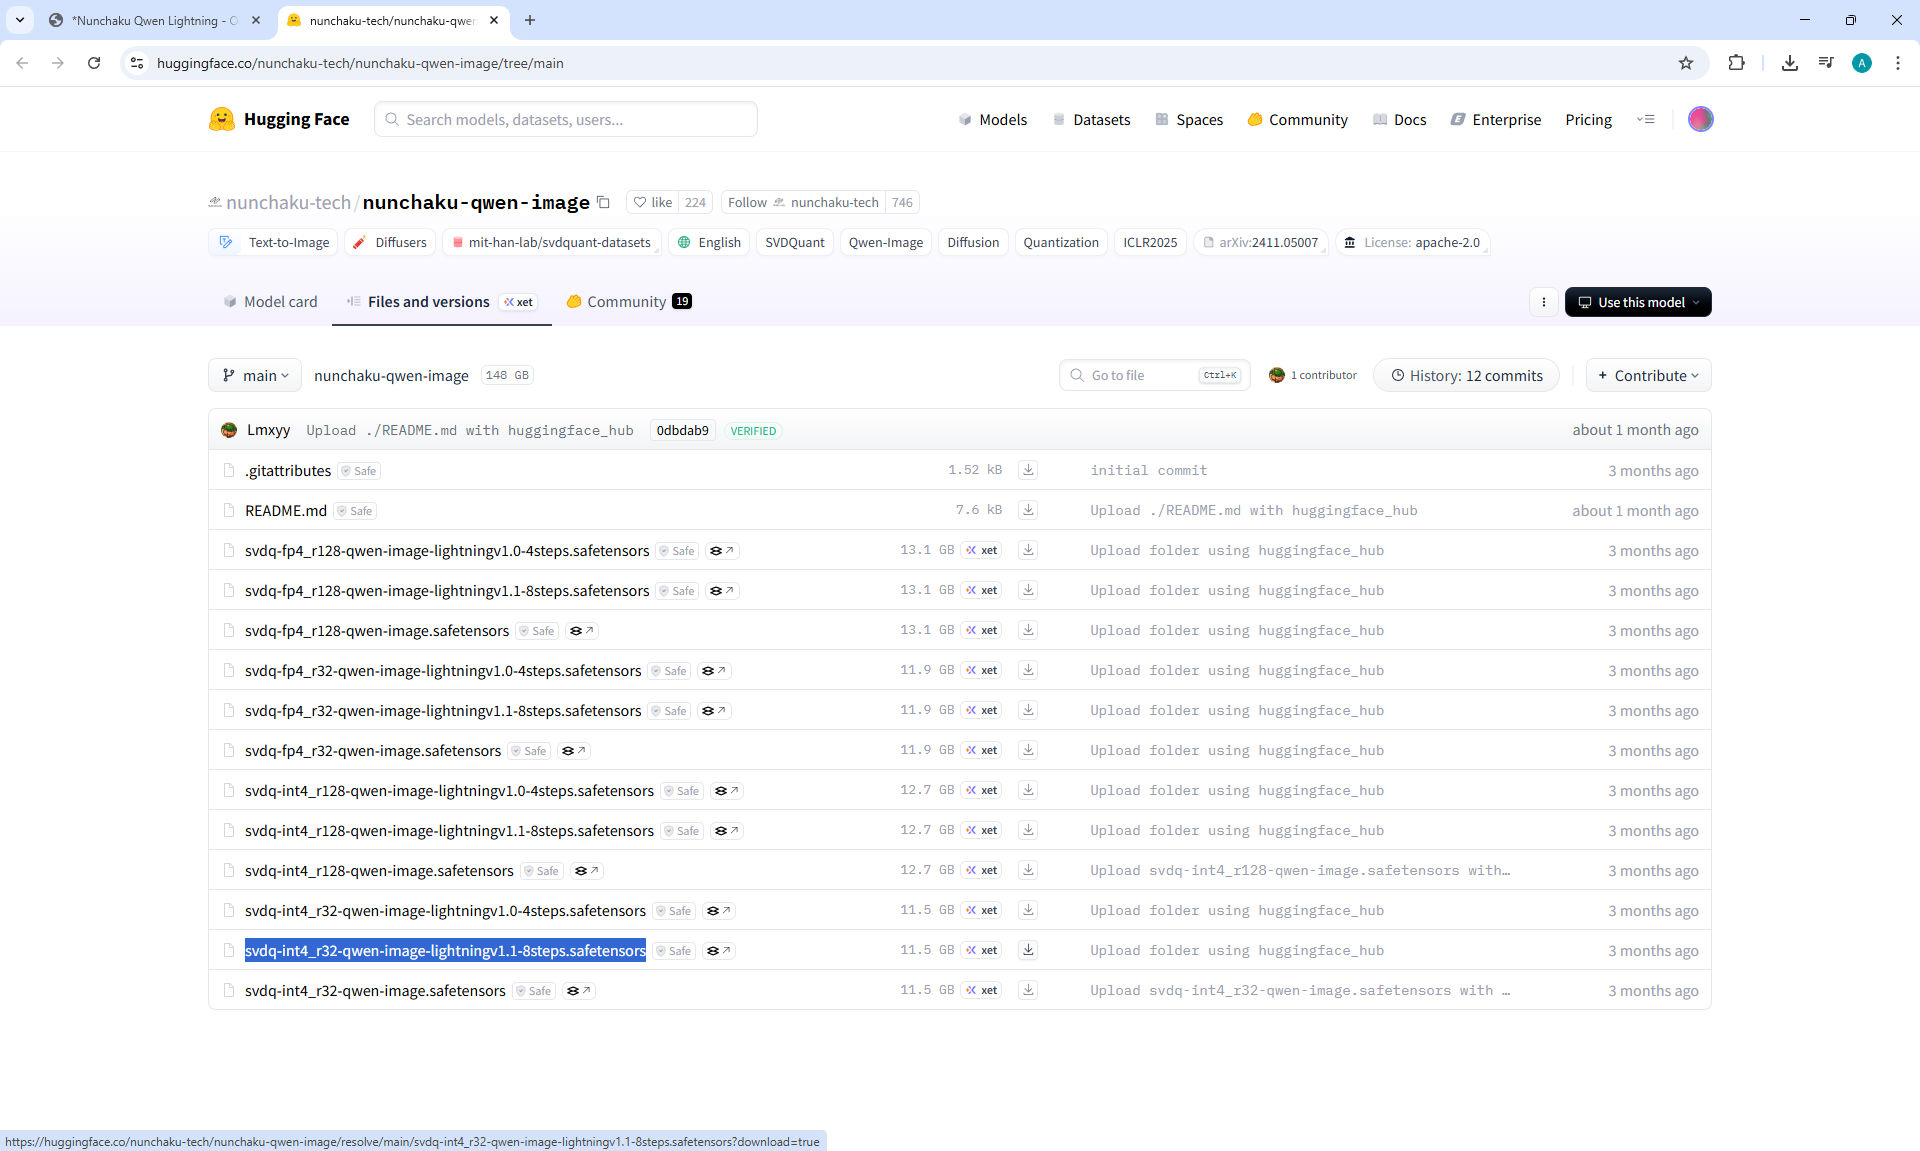
Task: Download svdq-int4_r32-qwen-image-lightningv1.1-8steps file via download icon
Action: tap(1028, 950)
